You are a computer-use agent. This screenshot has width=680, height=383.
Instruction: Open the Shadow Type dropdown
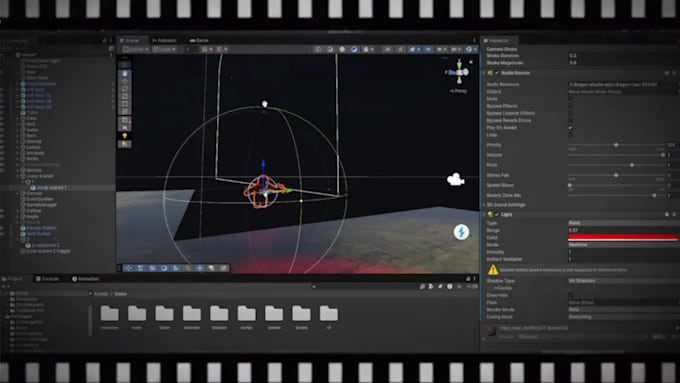pos(623,281)
